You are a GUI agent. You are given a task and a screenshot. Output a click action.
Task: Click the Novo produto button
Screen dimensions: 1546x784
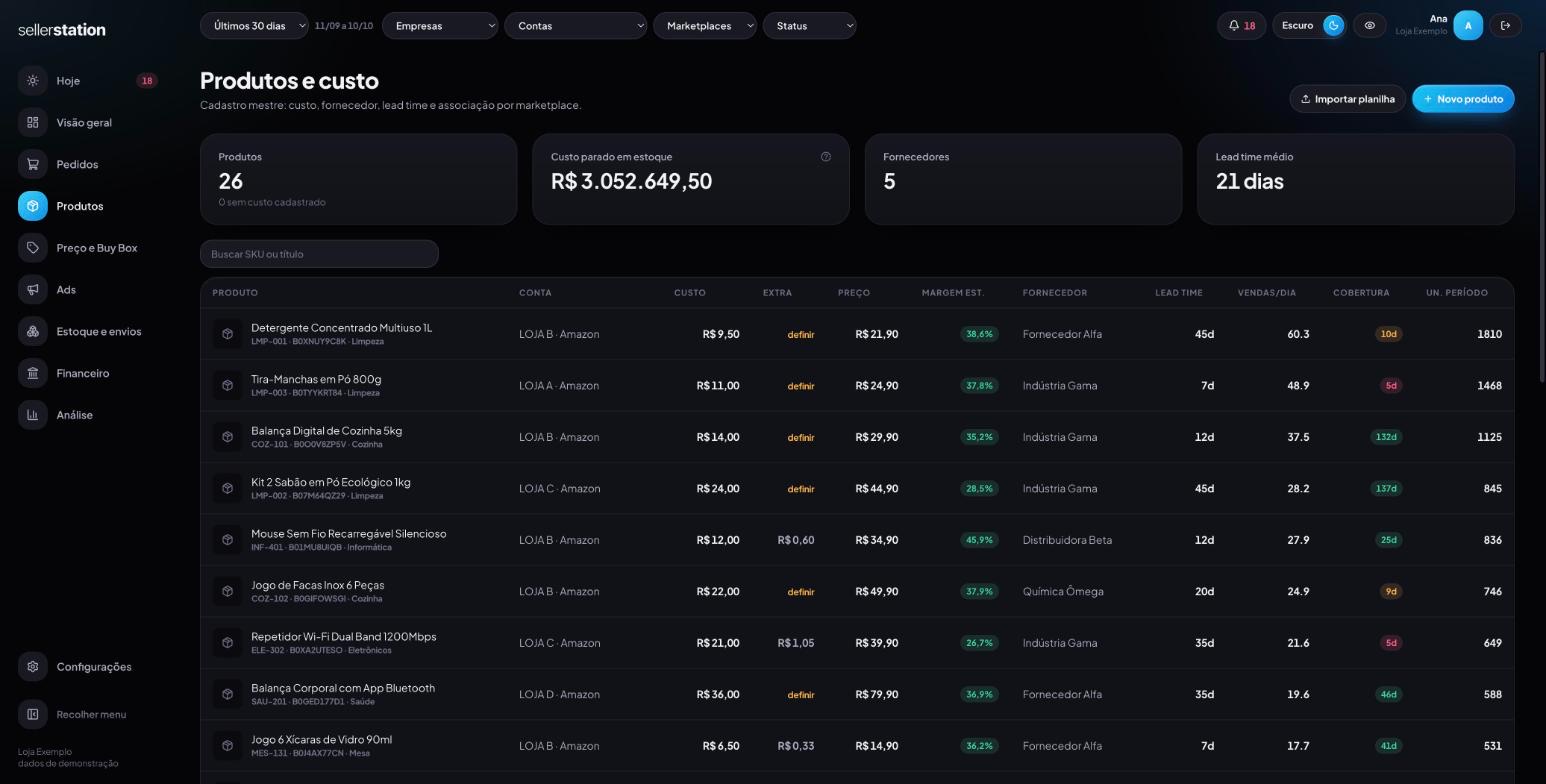click(x=1463, y=99)
